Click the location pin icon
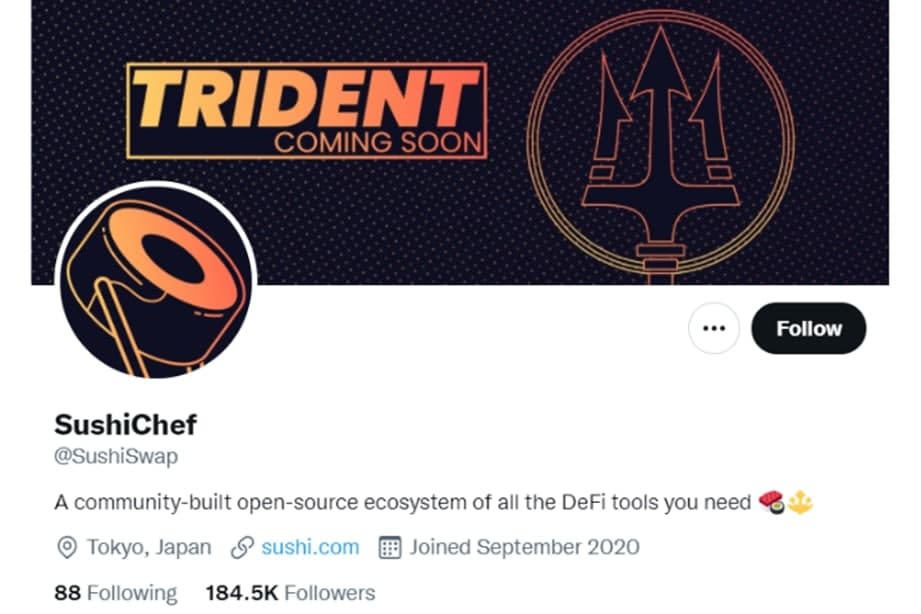Image resolution: width=921 pixels, height=614 pixels. tap(67, 548)
